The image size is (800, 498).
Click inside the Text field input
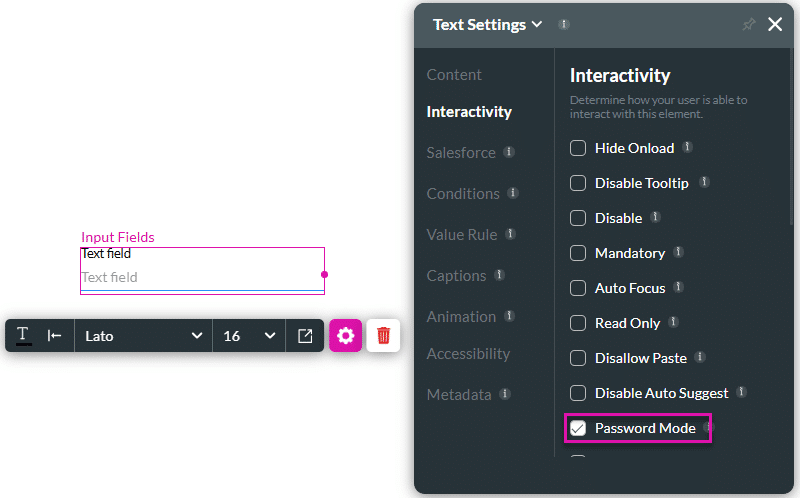[202, 277]
